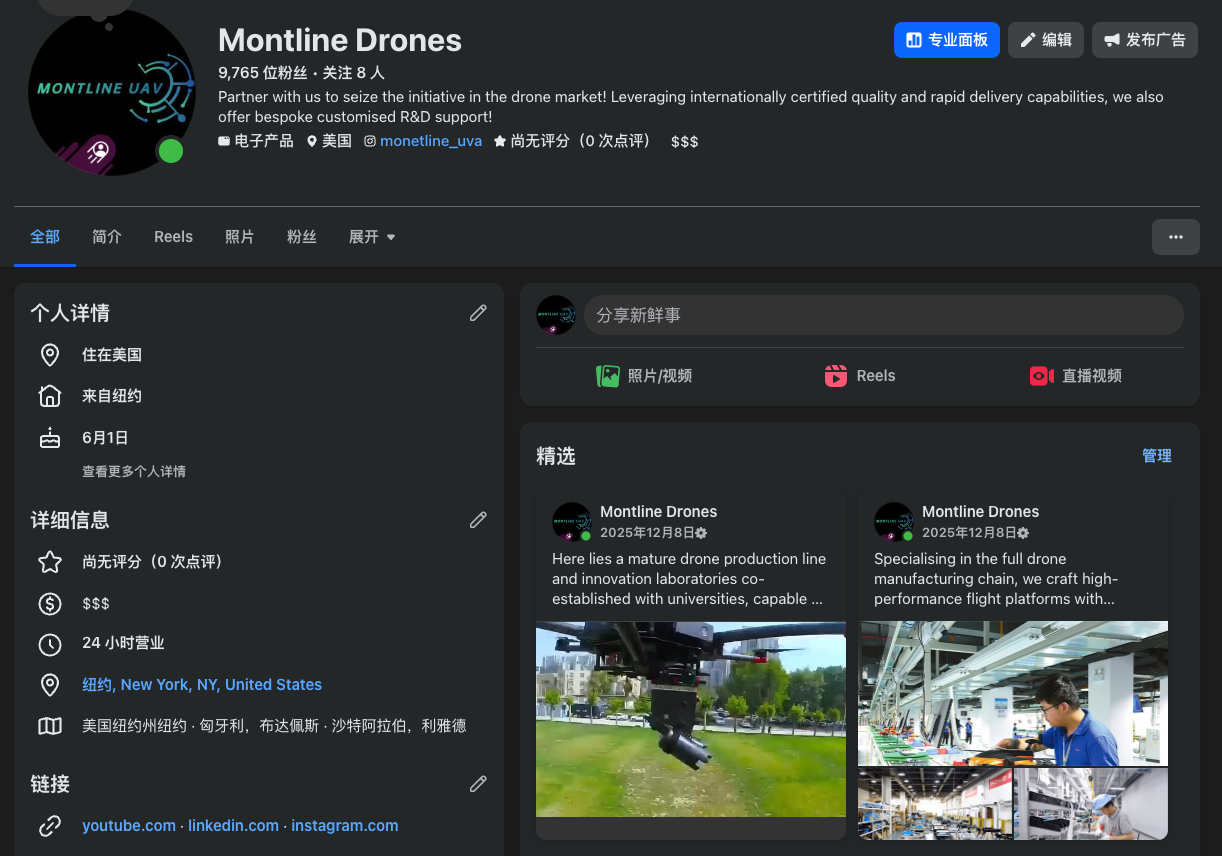
Task: Switch to the Reels tab
Action: coord(173,237)
